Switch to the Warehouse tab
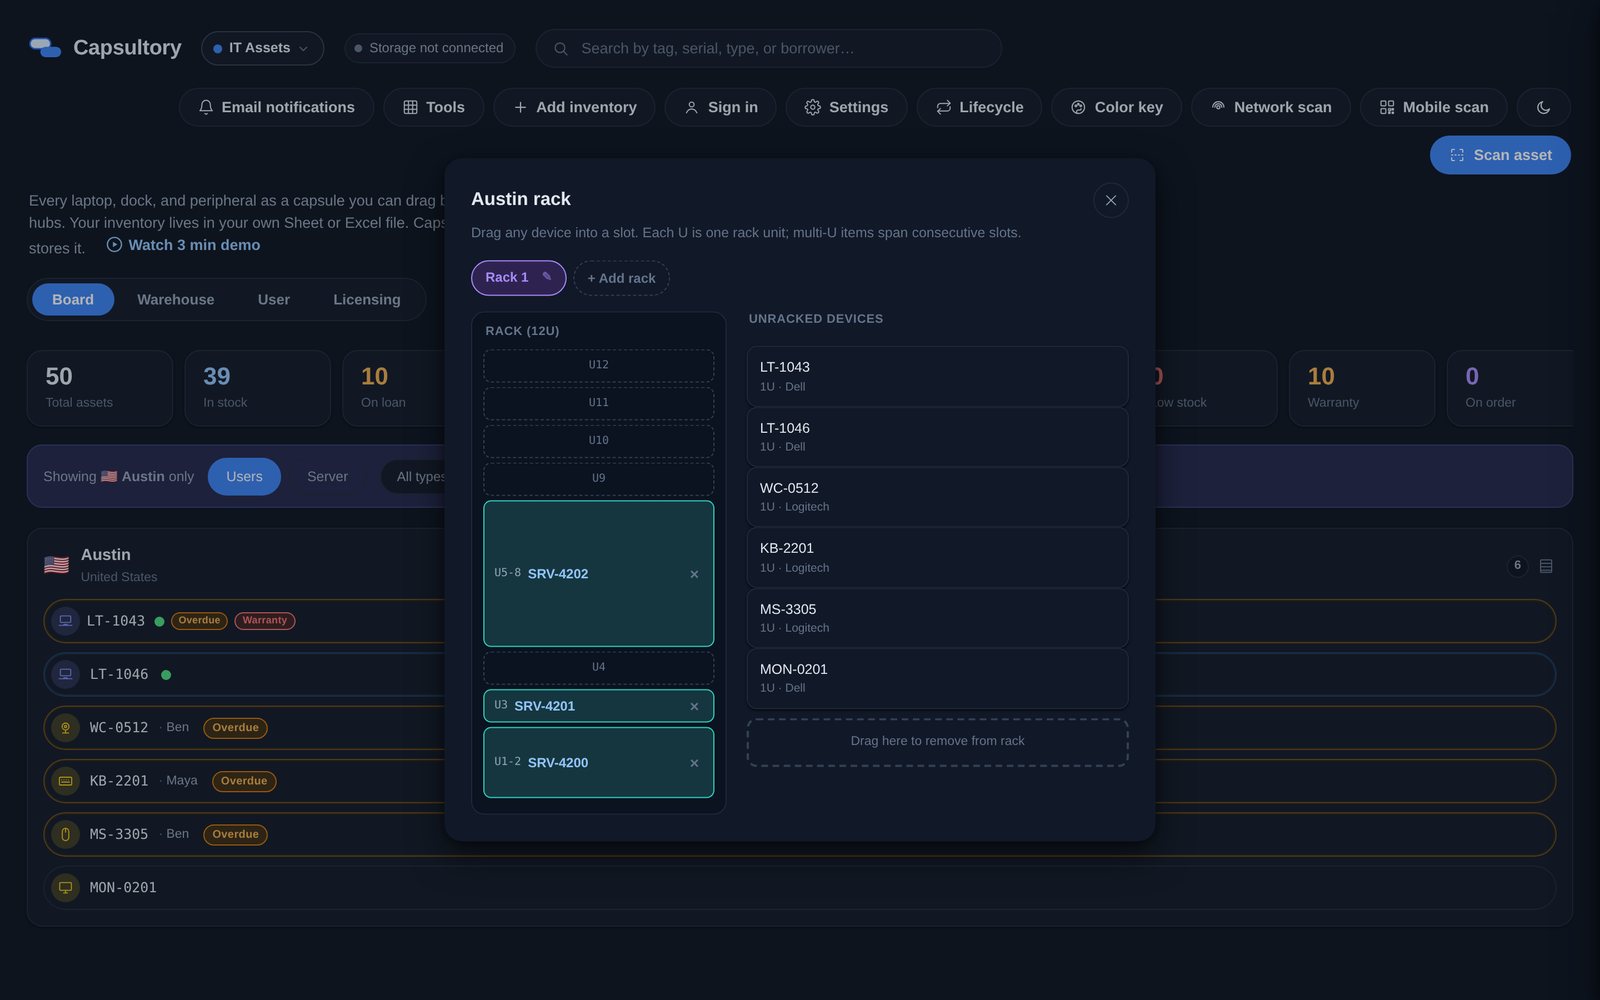Image resolution: width=1600 pixels, height=1000 pixels. [x=176, y=299]
